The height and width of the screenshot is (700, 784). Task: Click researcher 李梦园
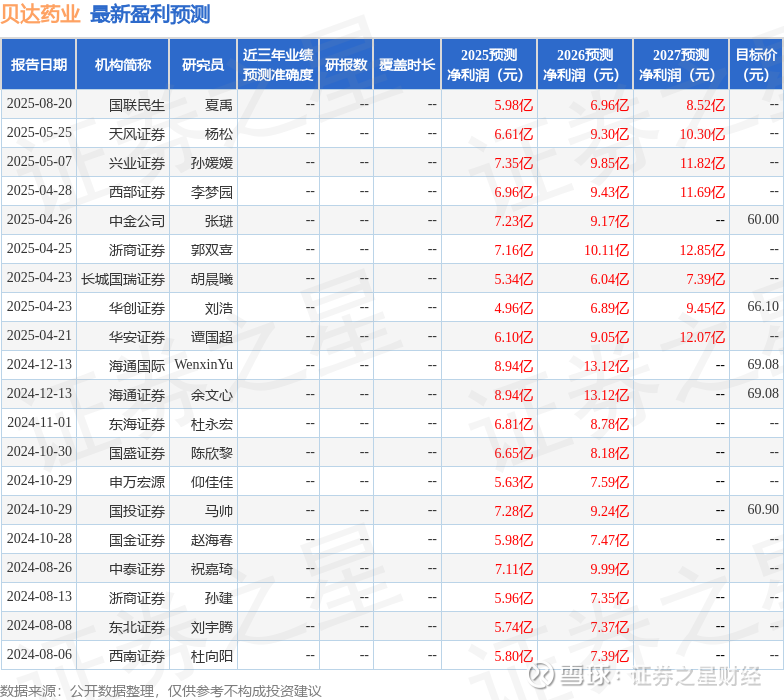click(x=212, y=192)
